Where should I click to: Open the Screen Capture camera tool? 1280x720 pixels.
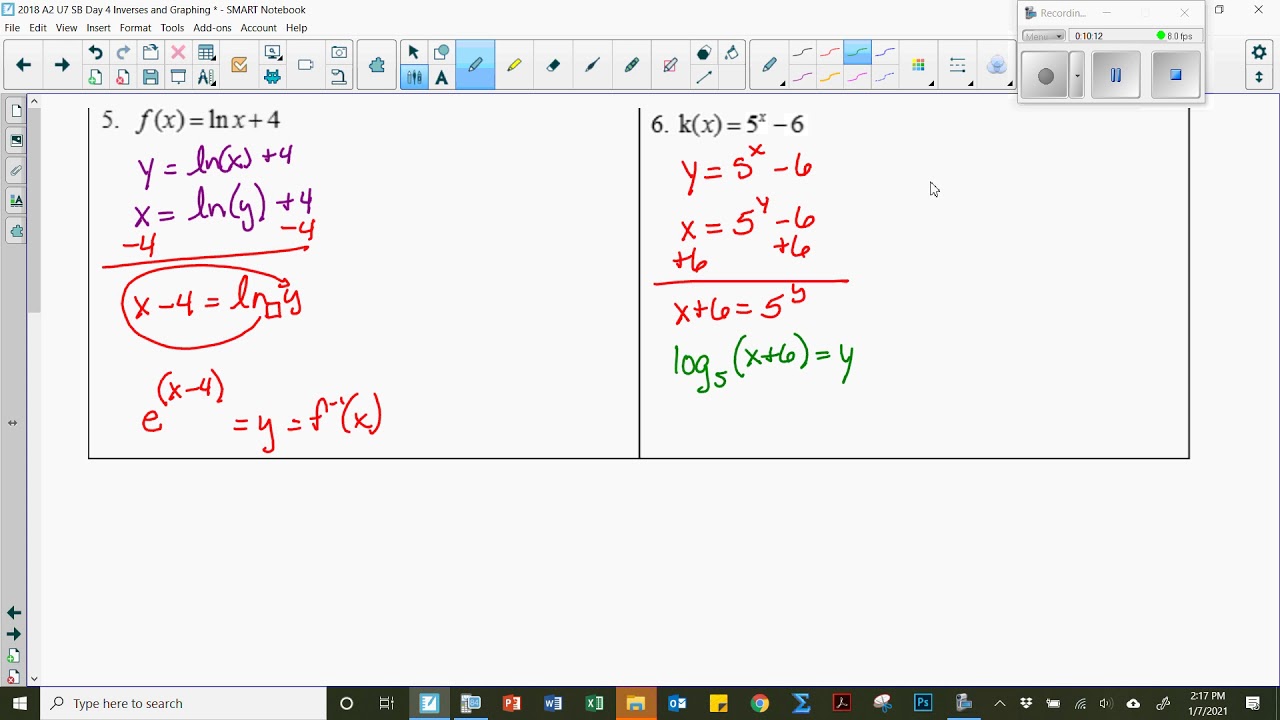pyautogui.click(x=339, y=53)
